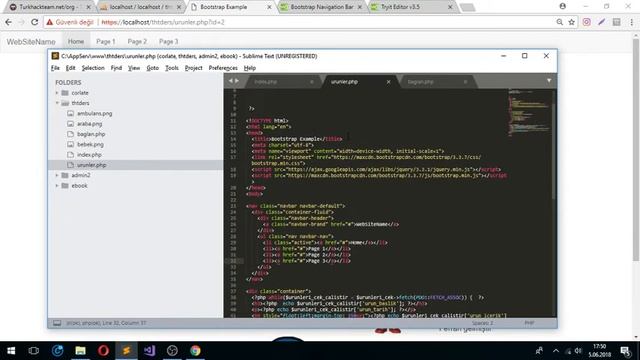Open Visual Studio from taskbar
This screenshot has width=640, height=360.
tap(149, 351)
